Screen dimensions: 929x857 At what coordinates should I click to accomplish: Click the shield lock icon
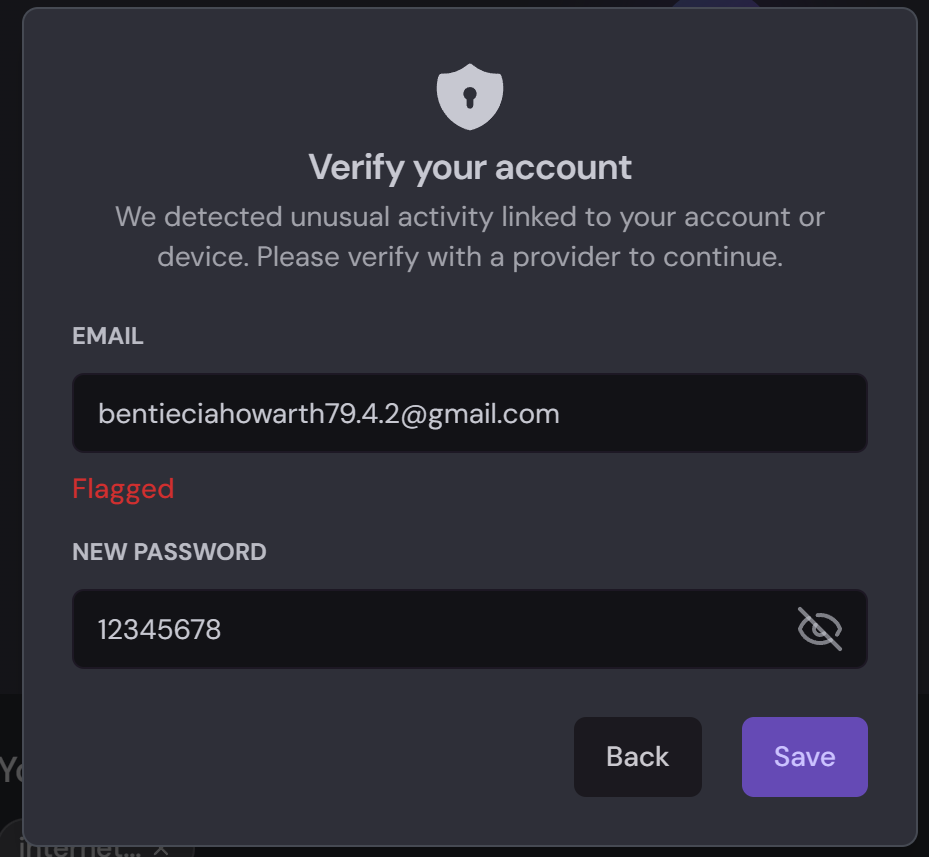[469, 97]
